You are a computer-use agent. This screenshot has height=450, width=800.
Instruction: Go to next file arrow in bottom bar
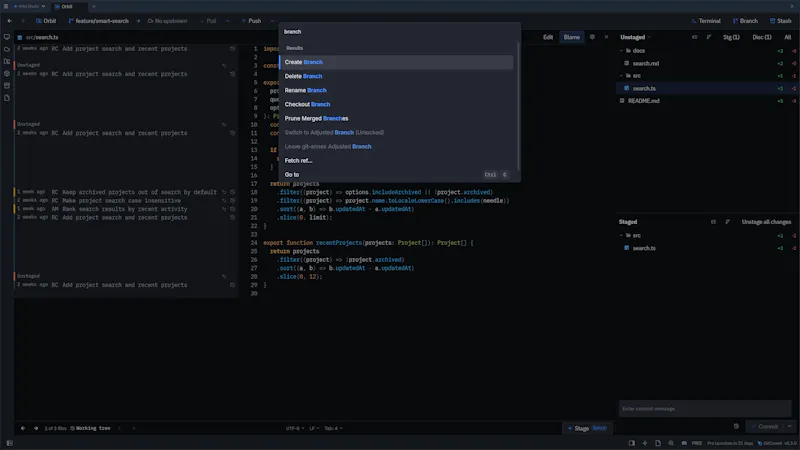tap(36, 428)
